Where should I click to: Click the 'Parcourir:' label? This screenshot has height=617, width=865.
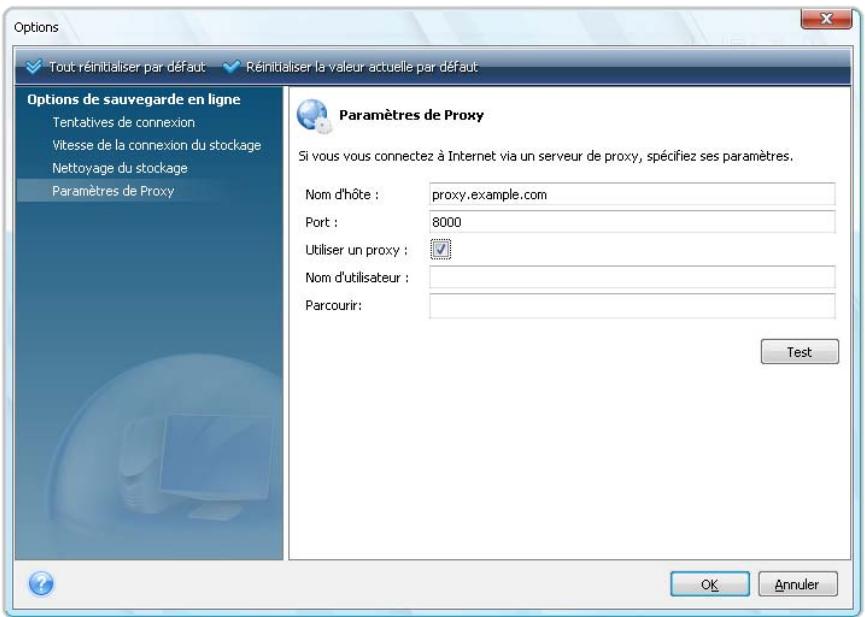click(x=334, y=305)
